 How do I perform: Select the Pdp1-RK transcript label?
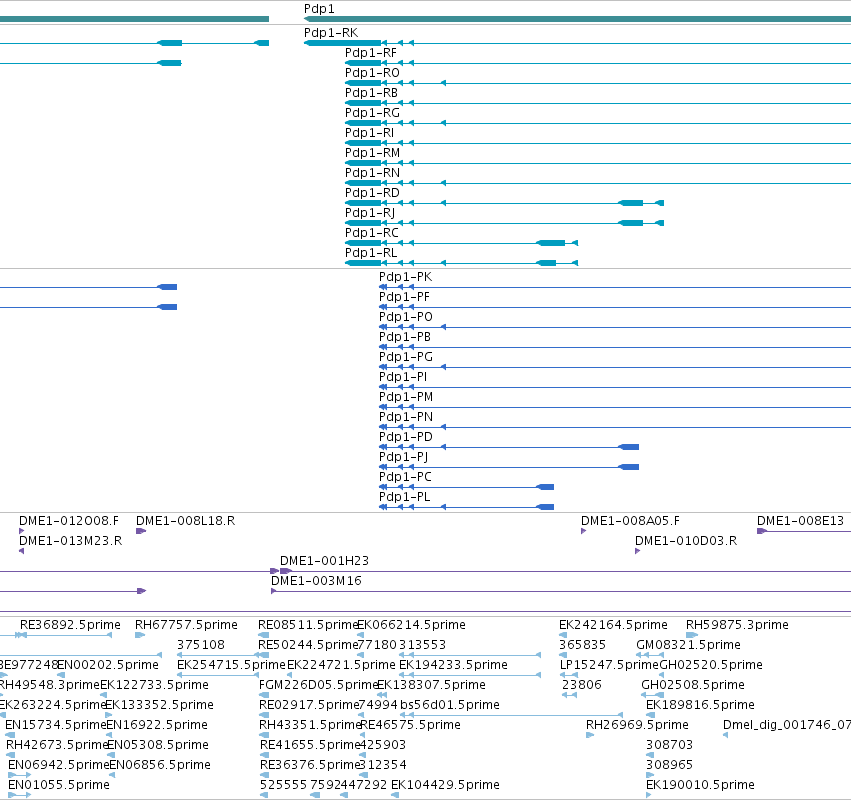click(331, 33)
